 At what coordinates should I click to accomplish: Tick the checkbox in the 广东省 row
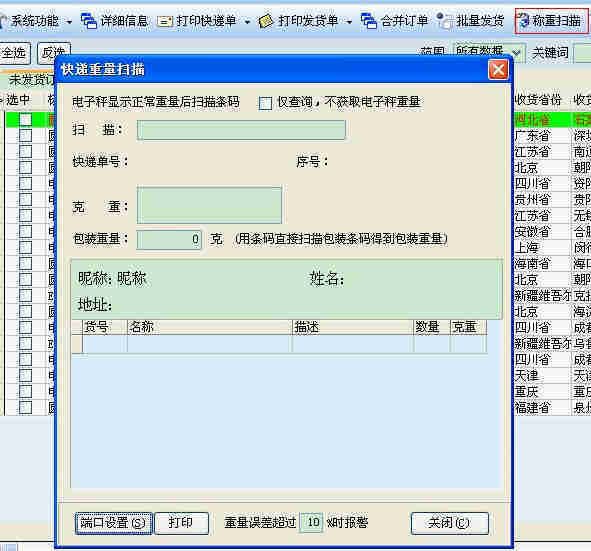(26, 136)
